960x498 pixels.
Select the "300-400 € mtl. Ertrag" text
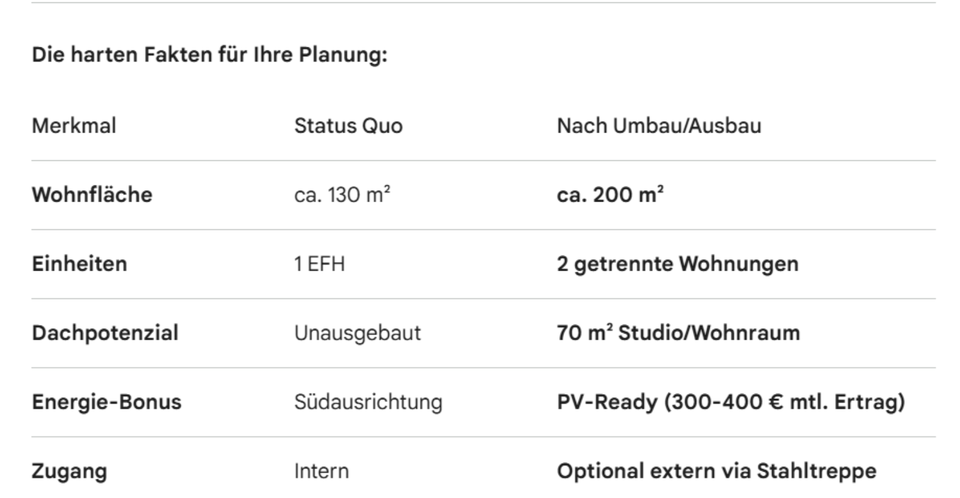coord(782,402)
